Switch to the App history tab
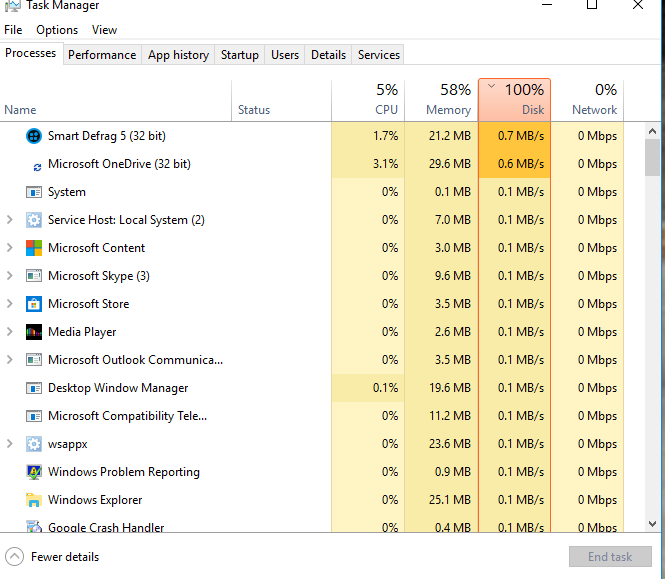 click(x=178, y=55)
